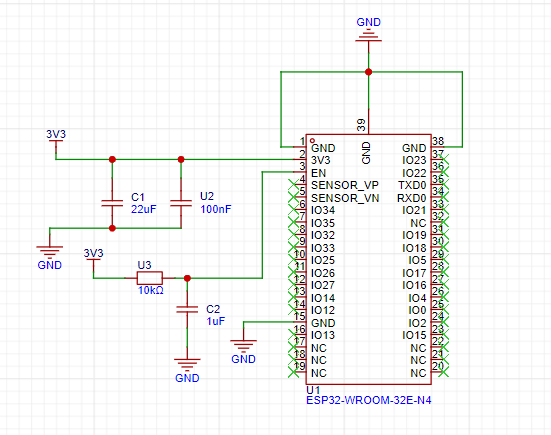Select capacitor C2 symbol

tap(187, 309)
